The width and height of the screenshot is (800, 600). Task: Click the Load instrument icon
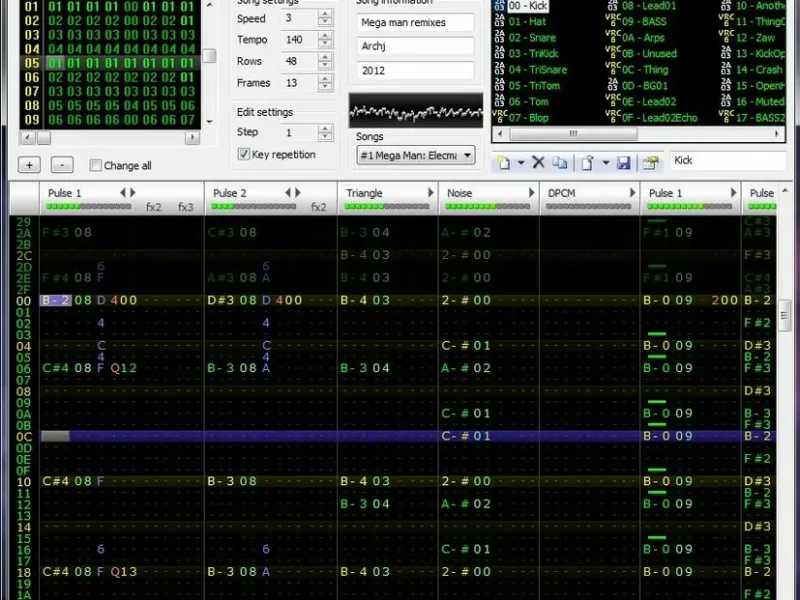point(588,162)
